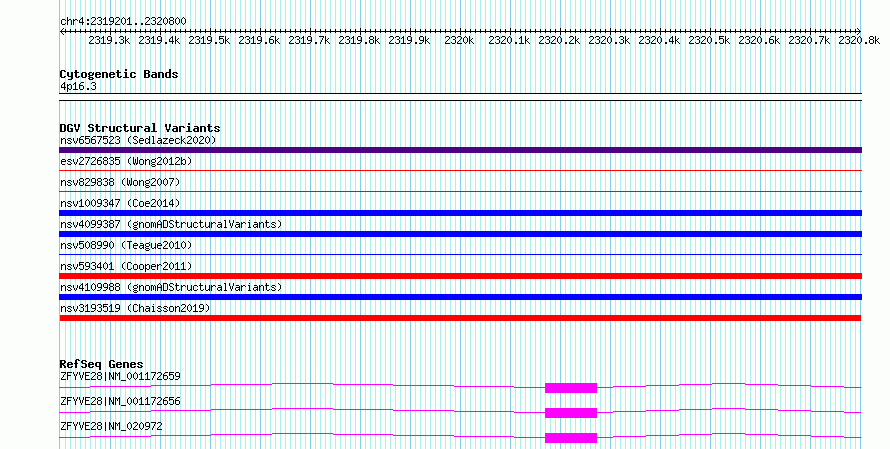Click the nsv4109988 gnomADStructuralVariants label
This screenshot has width=890, height=449.
tap(171, 287)
